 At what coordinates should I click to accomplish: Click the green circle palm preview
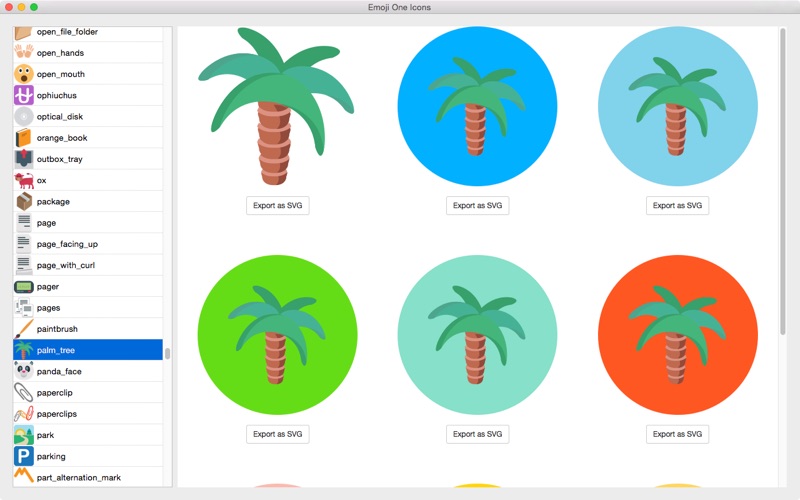click(x=278, y=335)
